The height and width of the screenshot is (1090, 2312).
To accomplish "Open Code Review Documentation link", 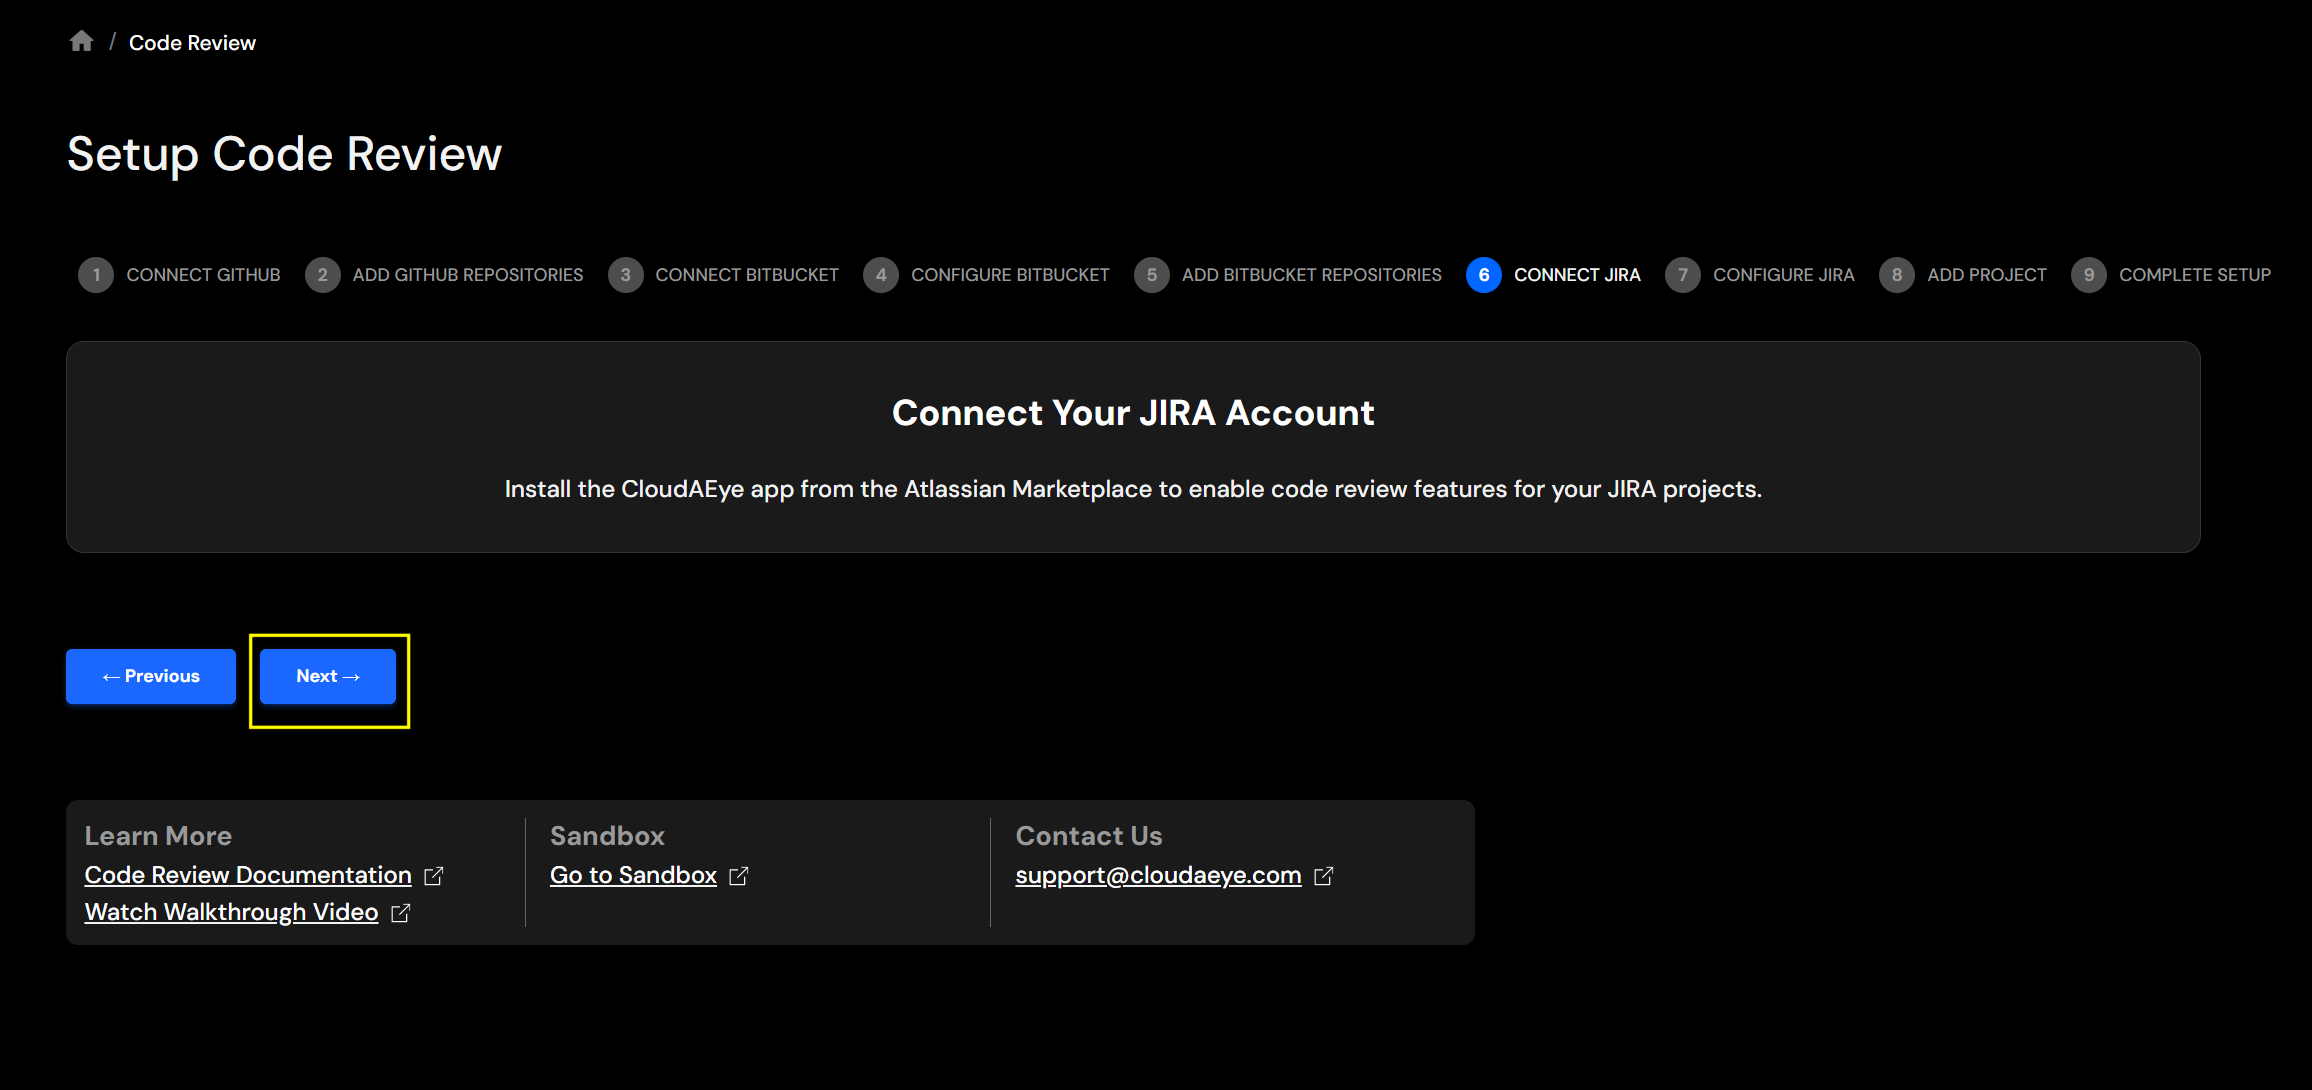I will (248, 875).
